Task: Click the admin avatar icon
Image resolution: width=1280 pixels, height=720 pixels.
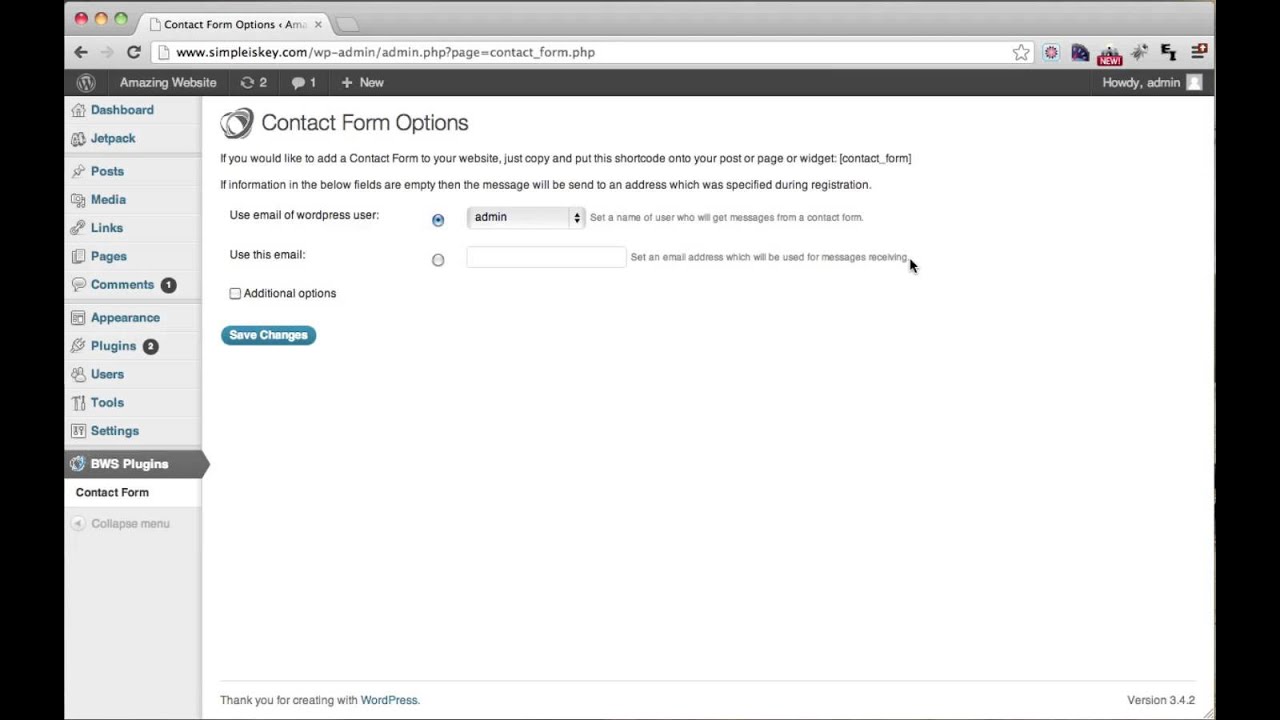Action: point(1194,83)
